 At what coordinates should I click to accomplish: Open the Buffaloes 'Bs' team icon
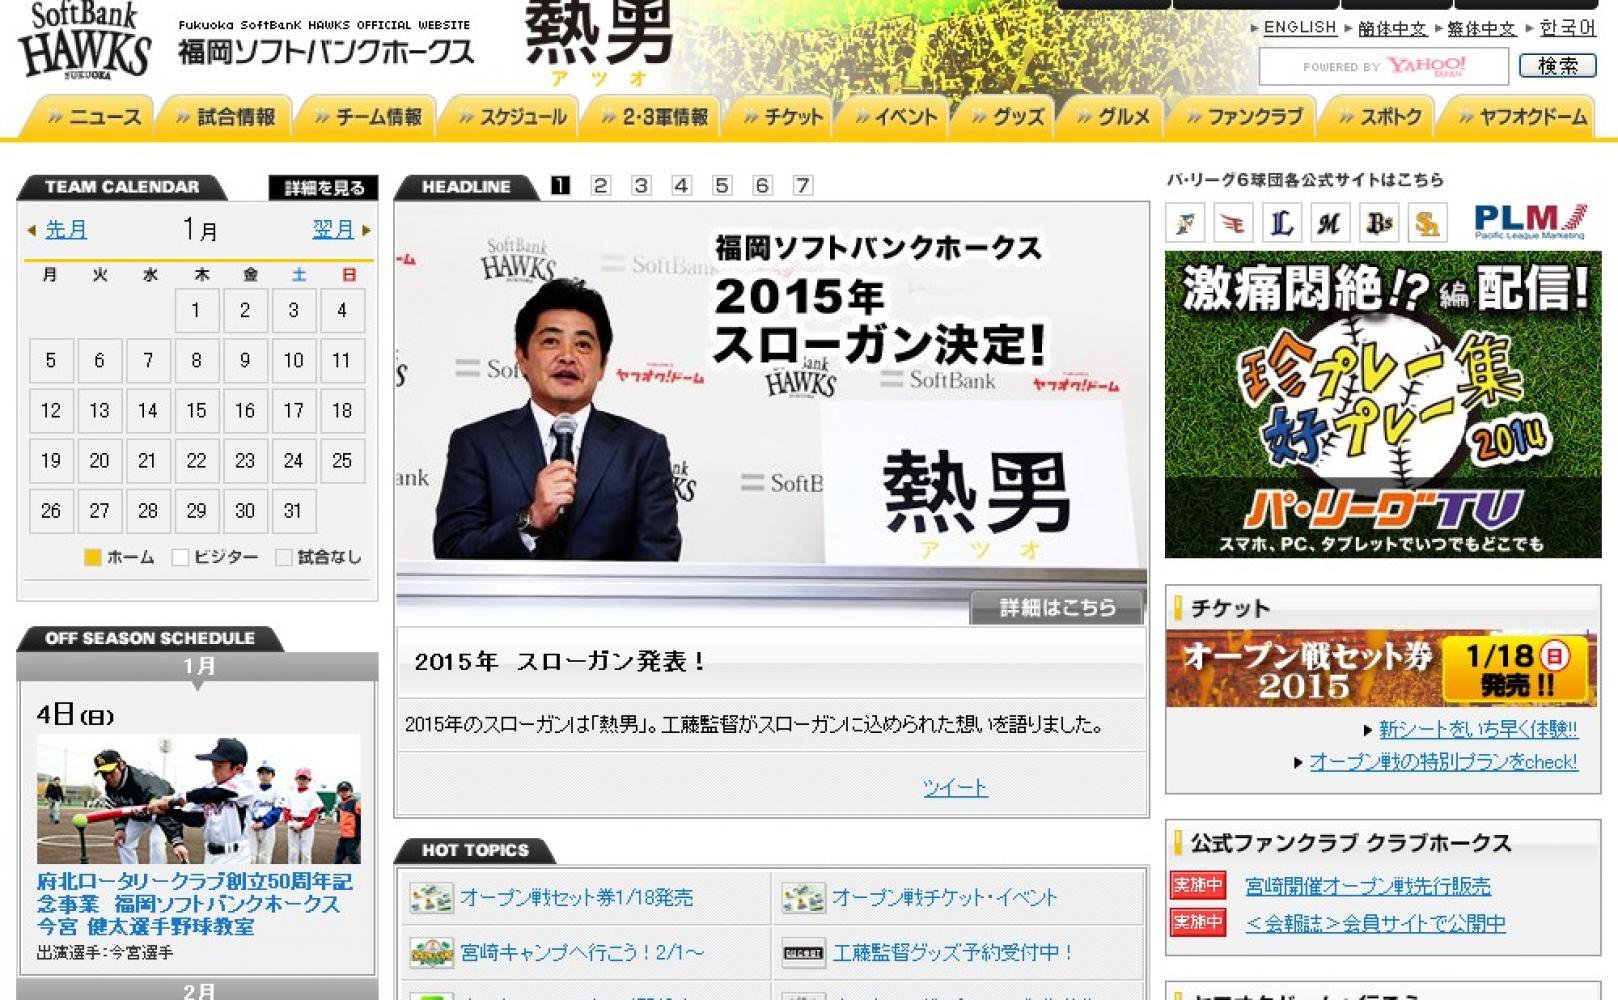click(x=1379, y=223)
